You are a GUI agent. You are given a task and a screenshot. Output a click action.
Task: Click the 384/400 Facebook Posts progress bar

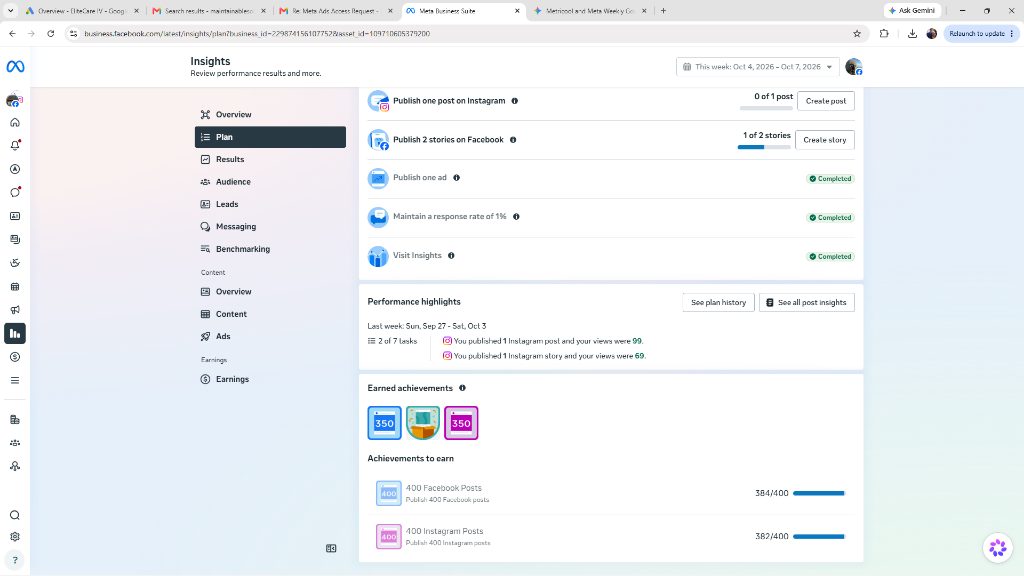819,493
